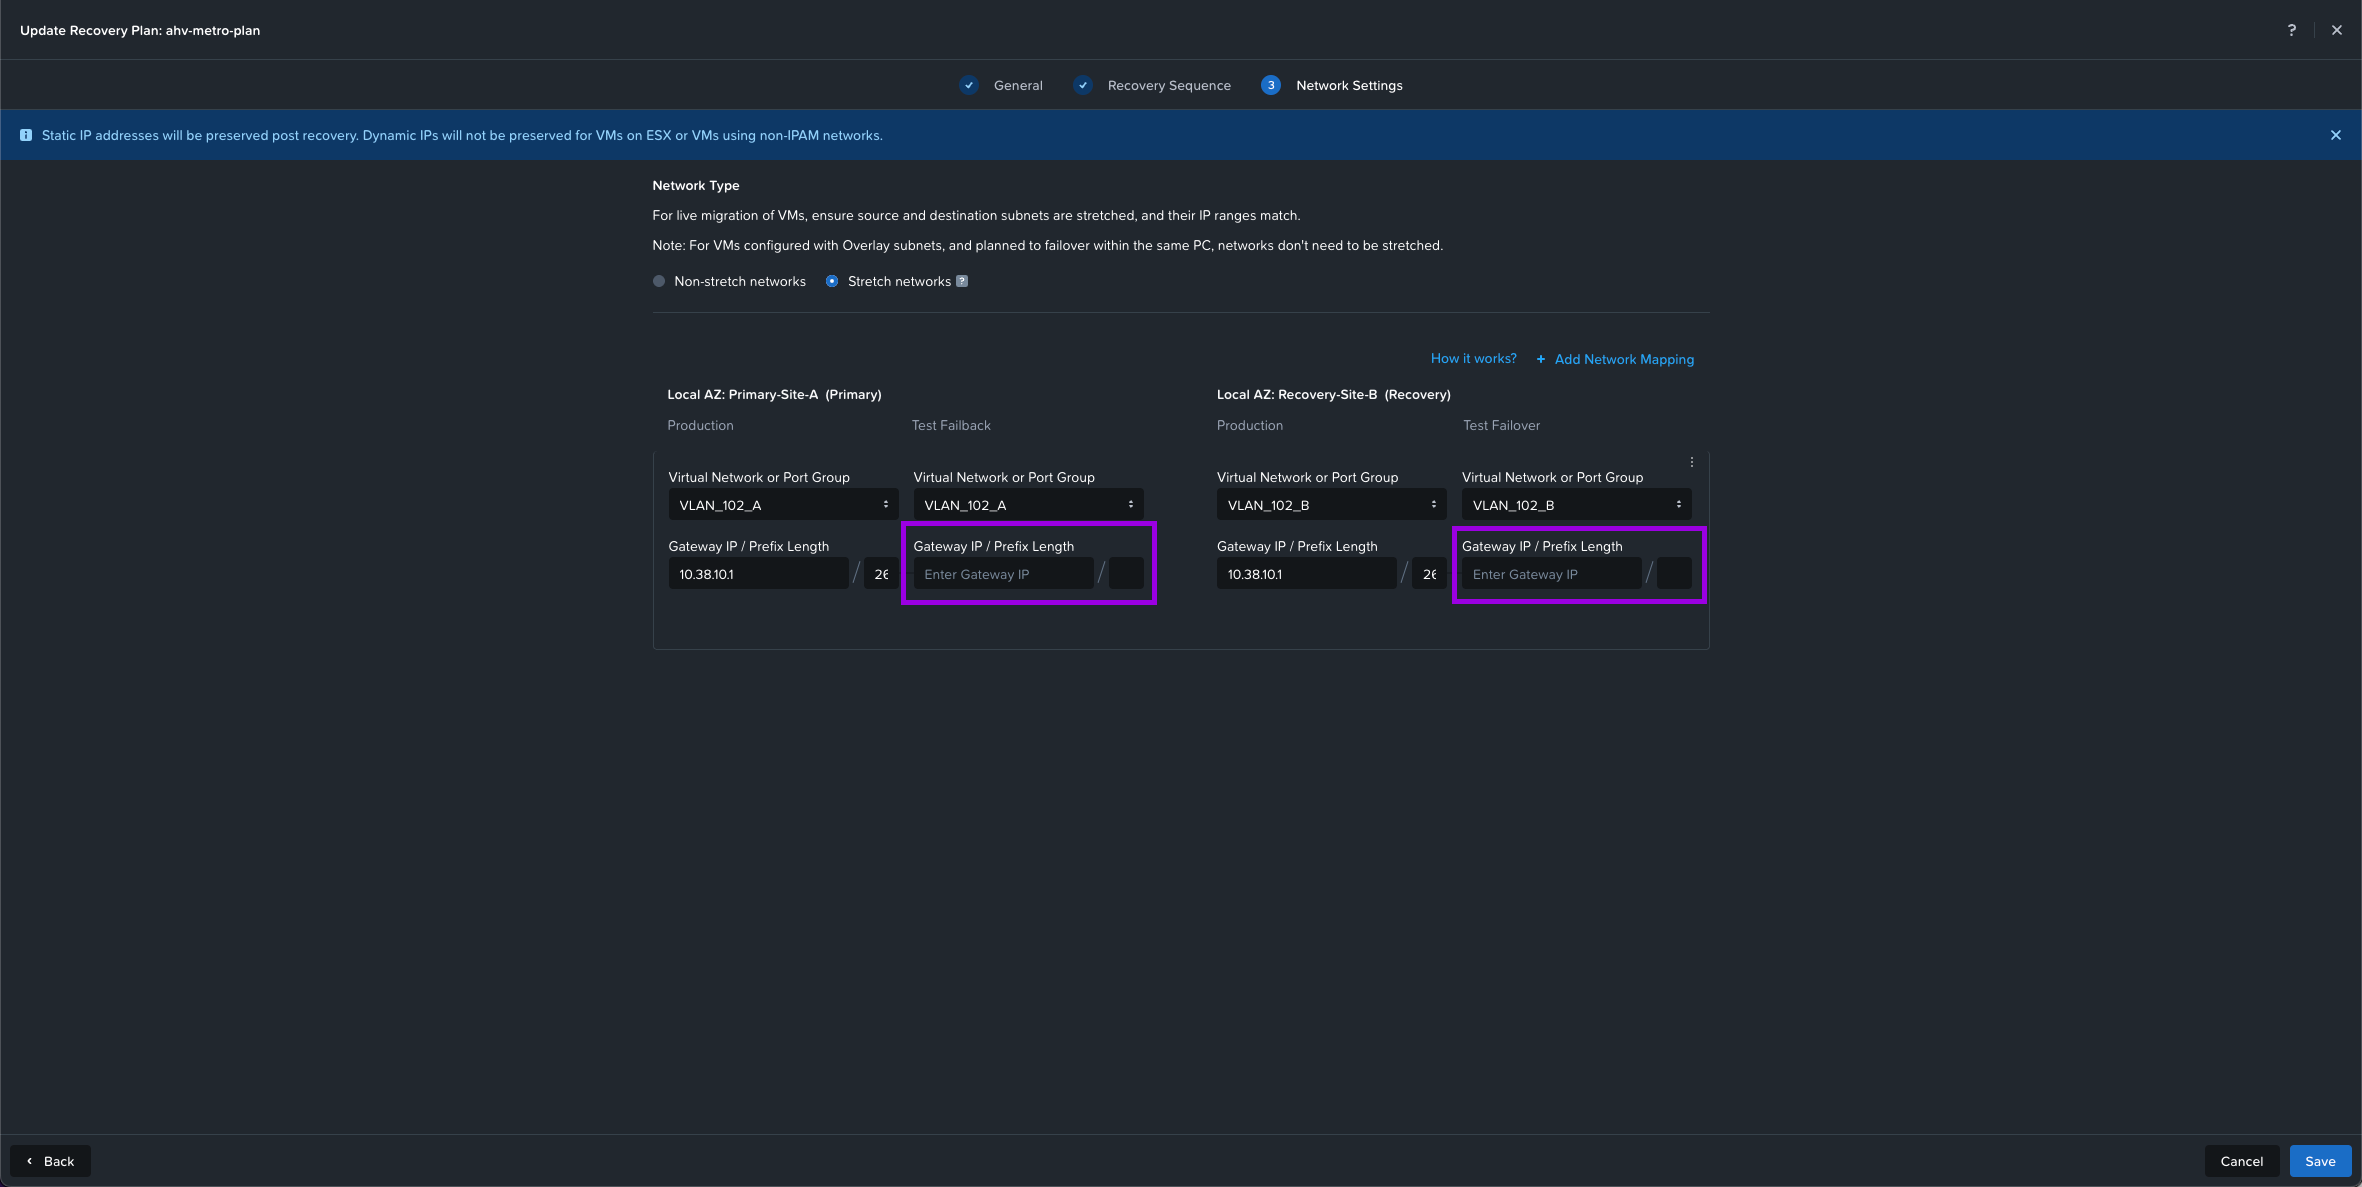Image resolution: width=2362 pixels, height=1187 pixels.
Task: Select the Network Settings step tab
Action: (1349, 85)
